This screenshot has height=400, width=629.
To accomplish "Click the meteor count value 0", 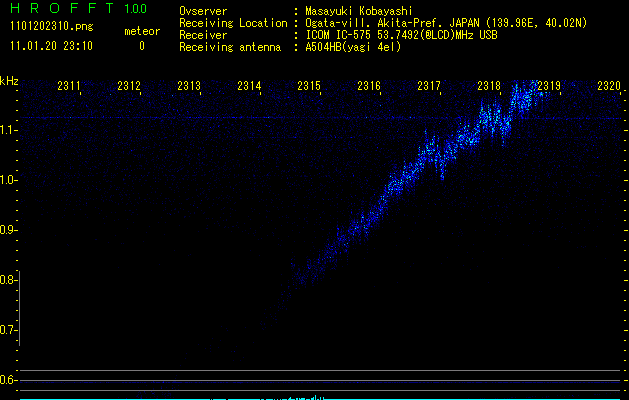I will [x=142, y=46].
